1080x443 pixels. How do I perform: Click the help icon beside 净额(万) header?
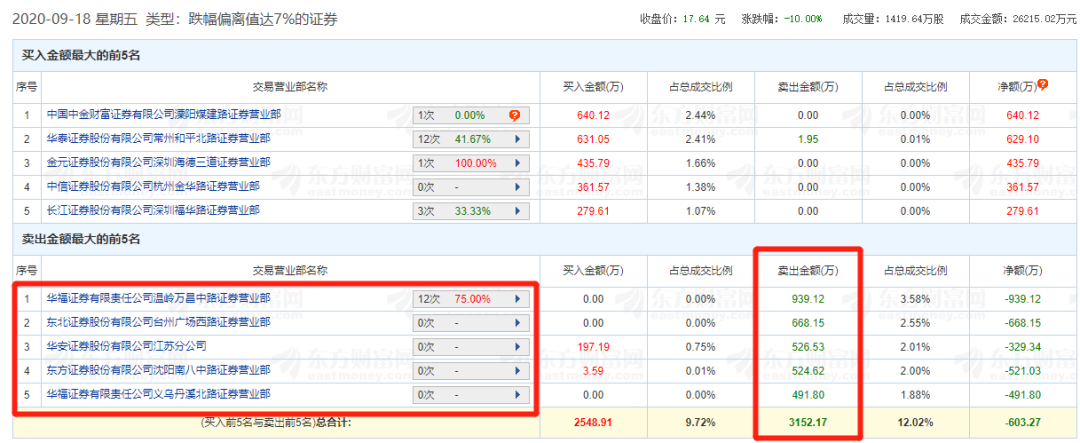(x=1042, y=85)
